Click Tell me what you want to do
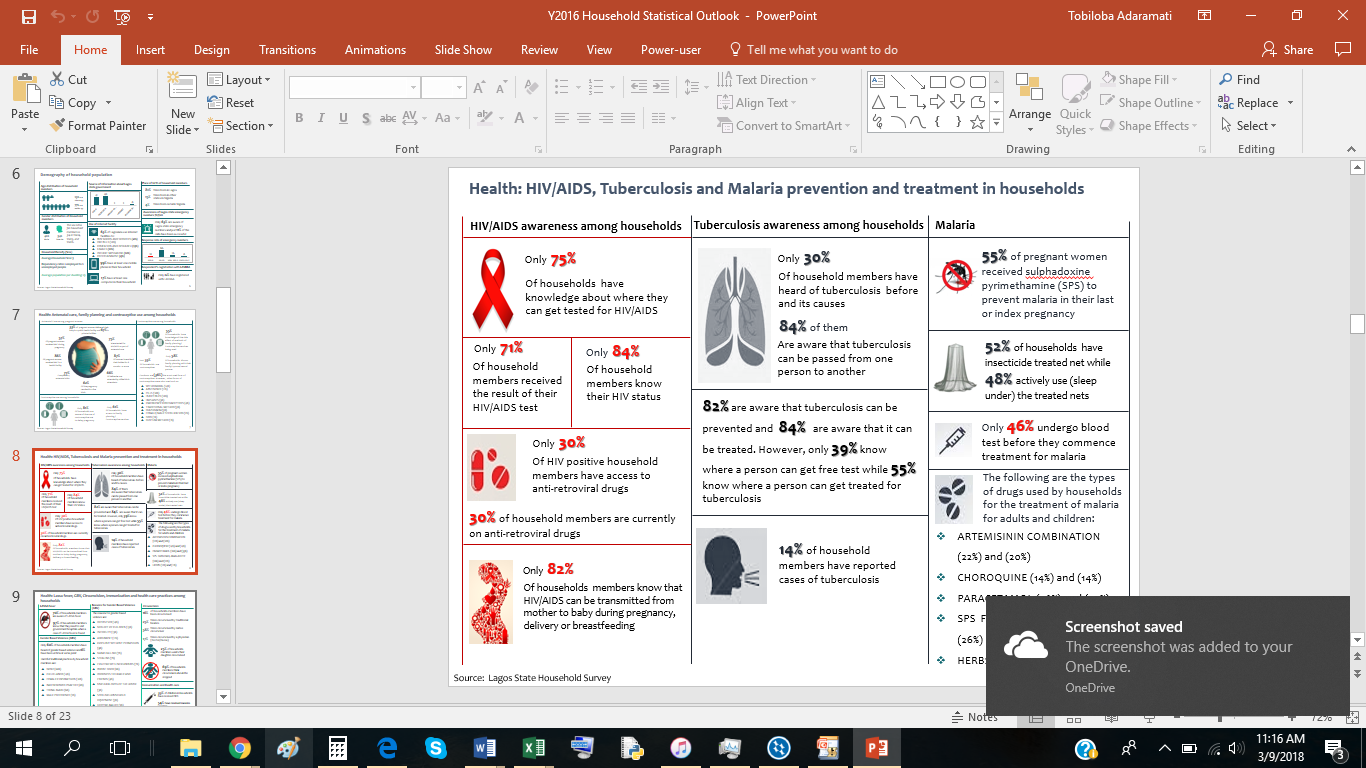Screen dimensions: 1366x768 click(812, 50)
